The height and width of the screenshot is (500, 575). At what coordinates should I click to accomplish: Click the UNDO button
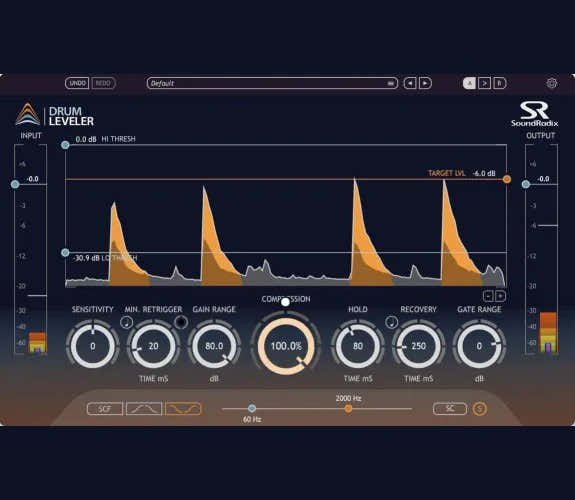(77, 83)
